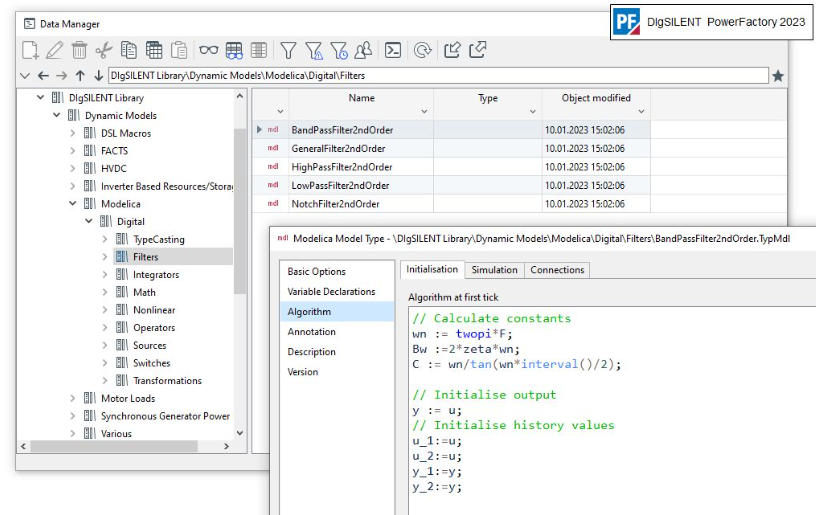Open the first column header dropdown
Image resolution: width=816 pixels, height=515 pixels.
[x=280, y=112]
